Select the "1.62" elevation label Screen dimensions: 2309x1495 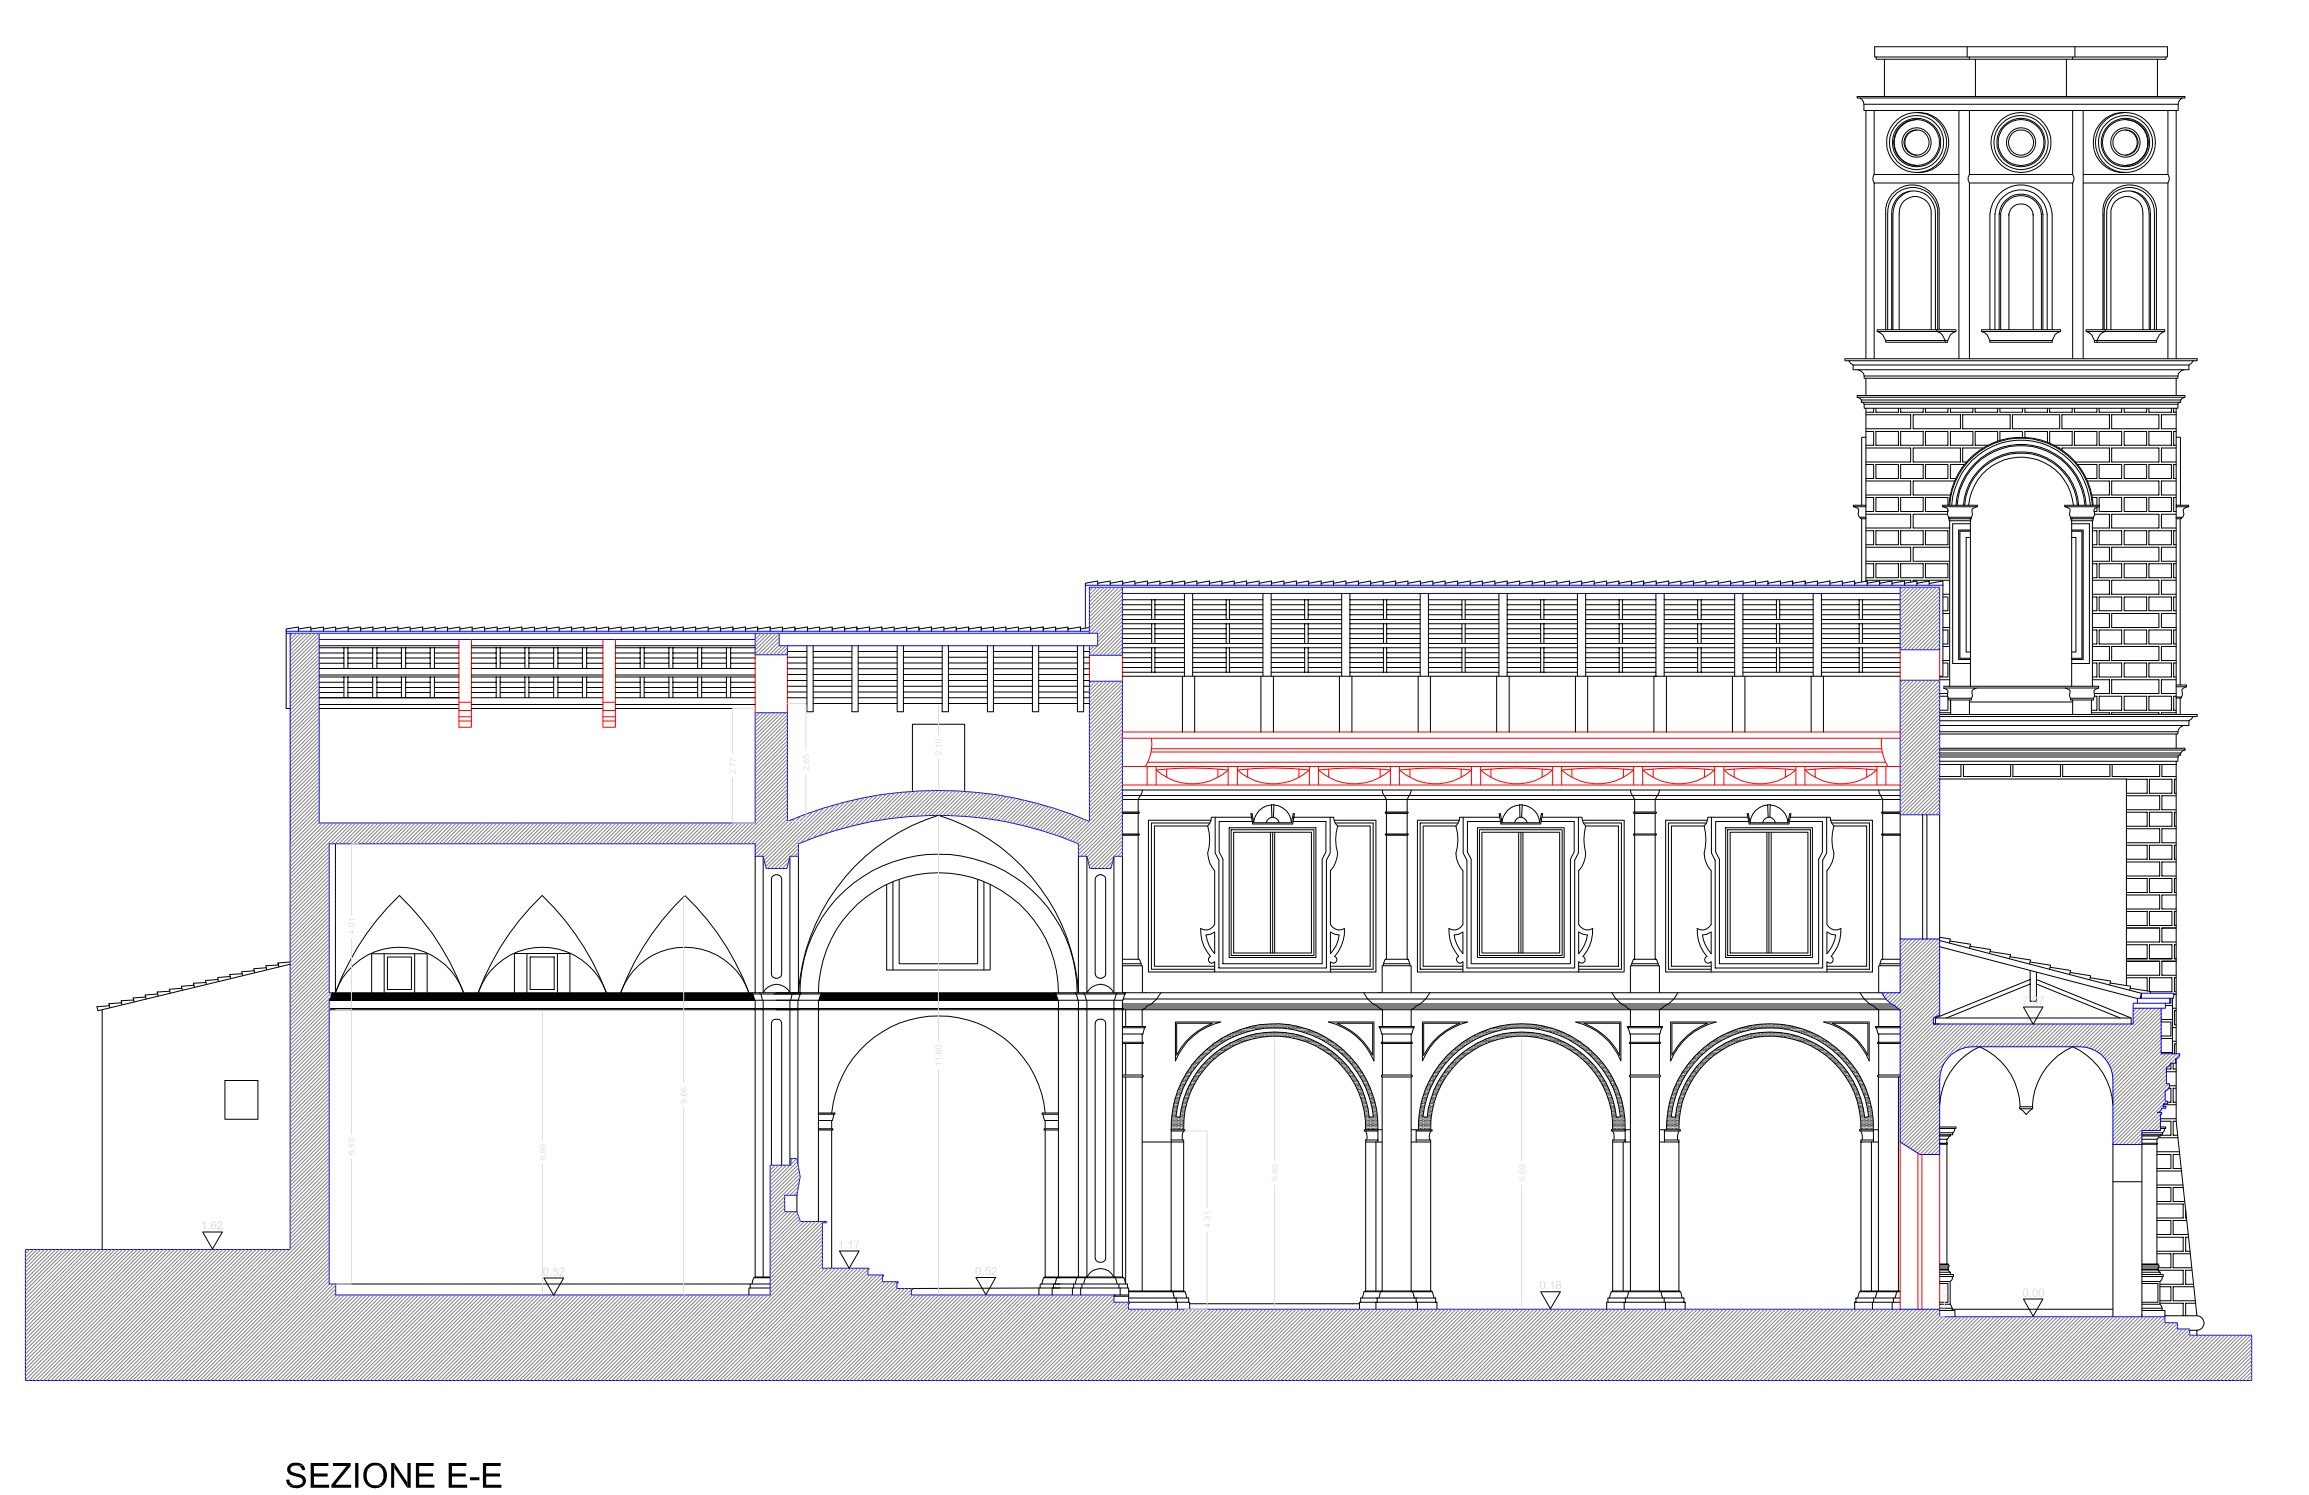[211, 1225]
